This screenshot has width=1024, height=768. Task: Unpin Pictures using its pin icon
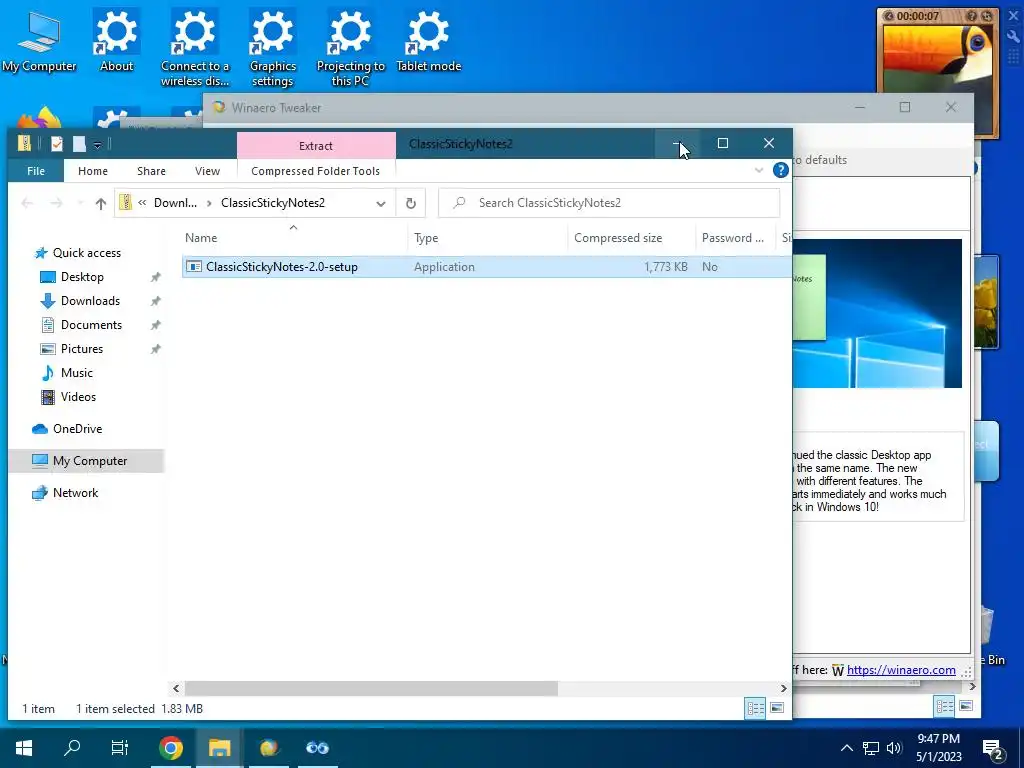click(x=155, y=349)
